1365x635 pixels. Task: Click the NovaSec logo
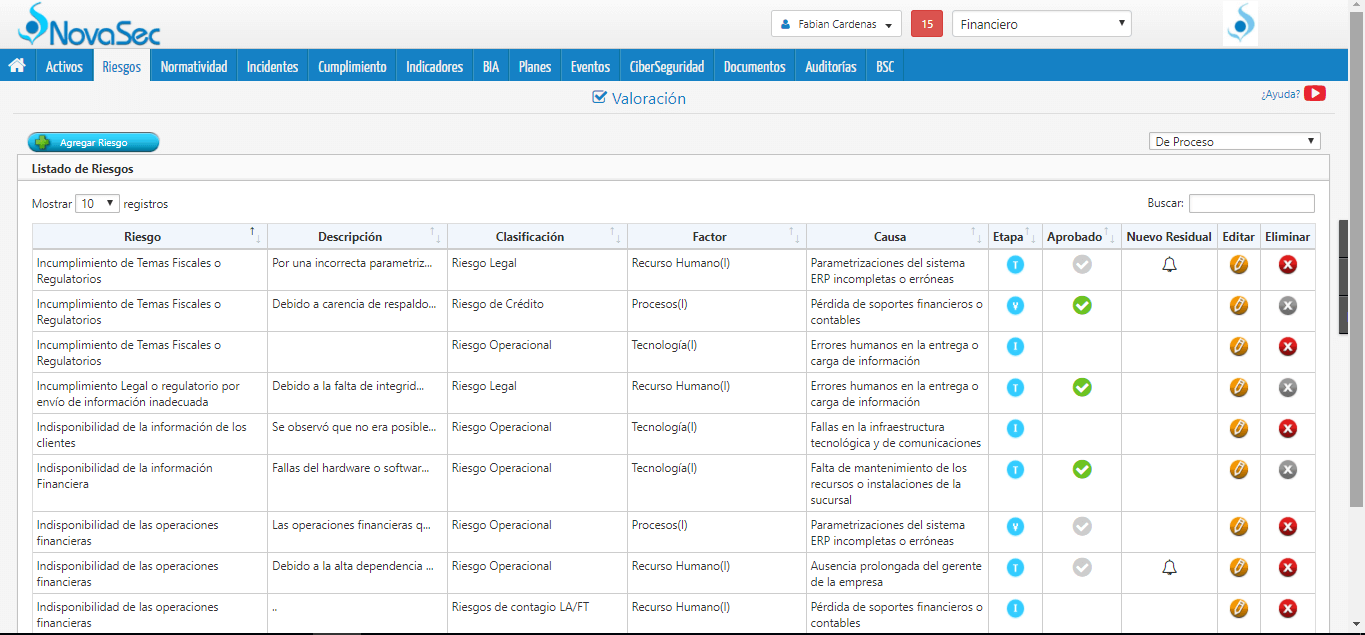[x=89, y=25]
